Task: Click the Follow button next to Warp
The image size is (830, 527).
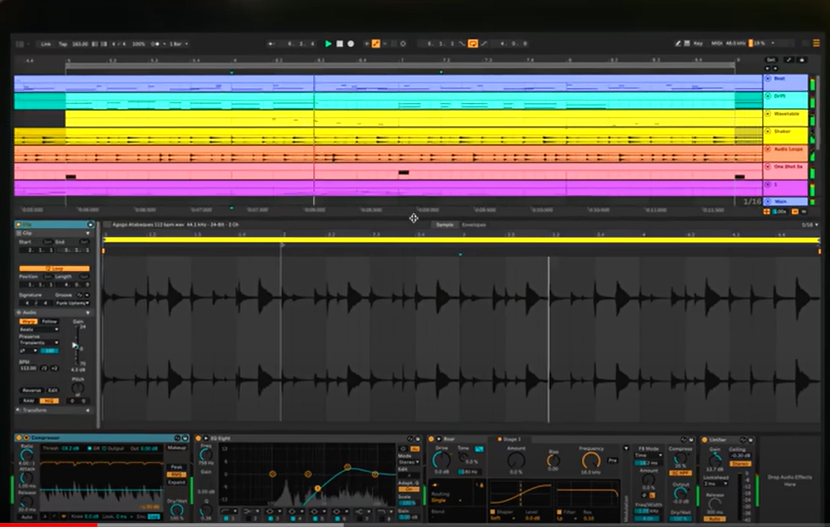Action: [x=49, y=321]
